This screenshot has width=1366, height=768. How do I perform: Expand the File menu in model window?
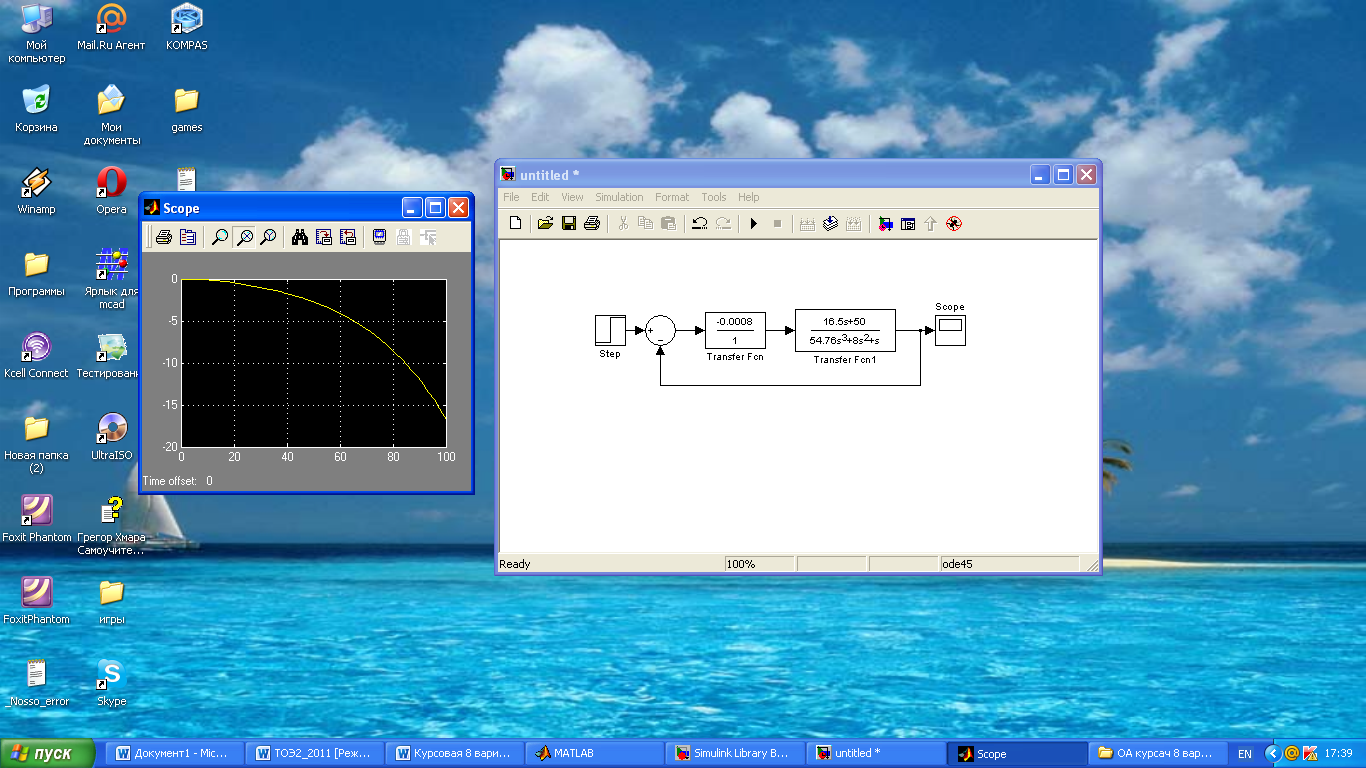[x=511, y=197]
